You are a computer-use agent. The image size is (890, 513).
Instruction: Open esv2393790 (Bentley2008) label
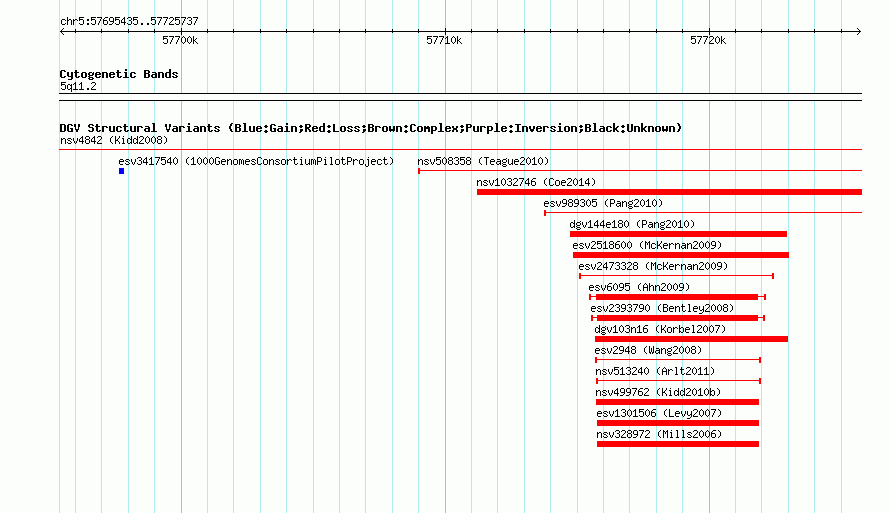662,308
